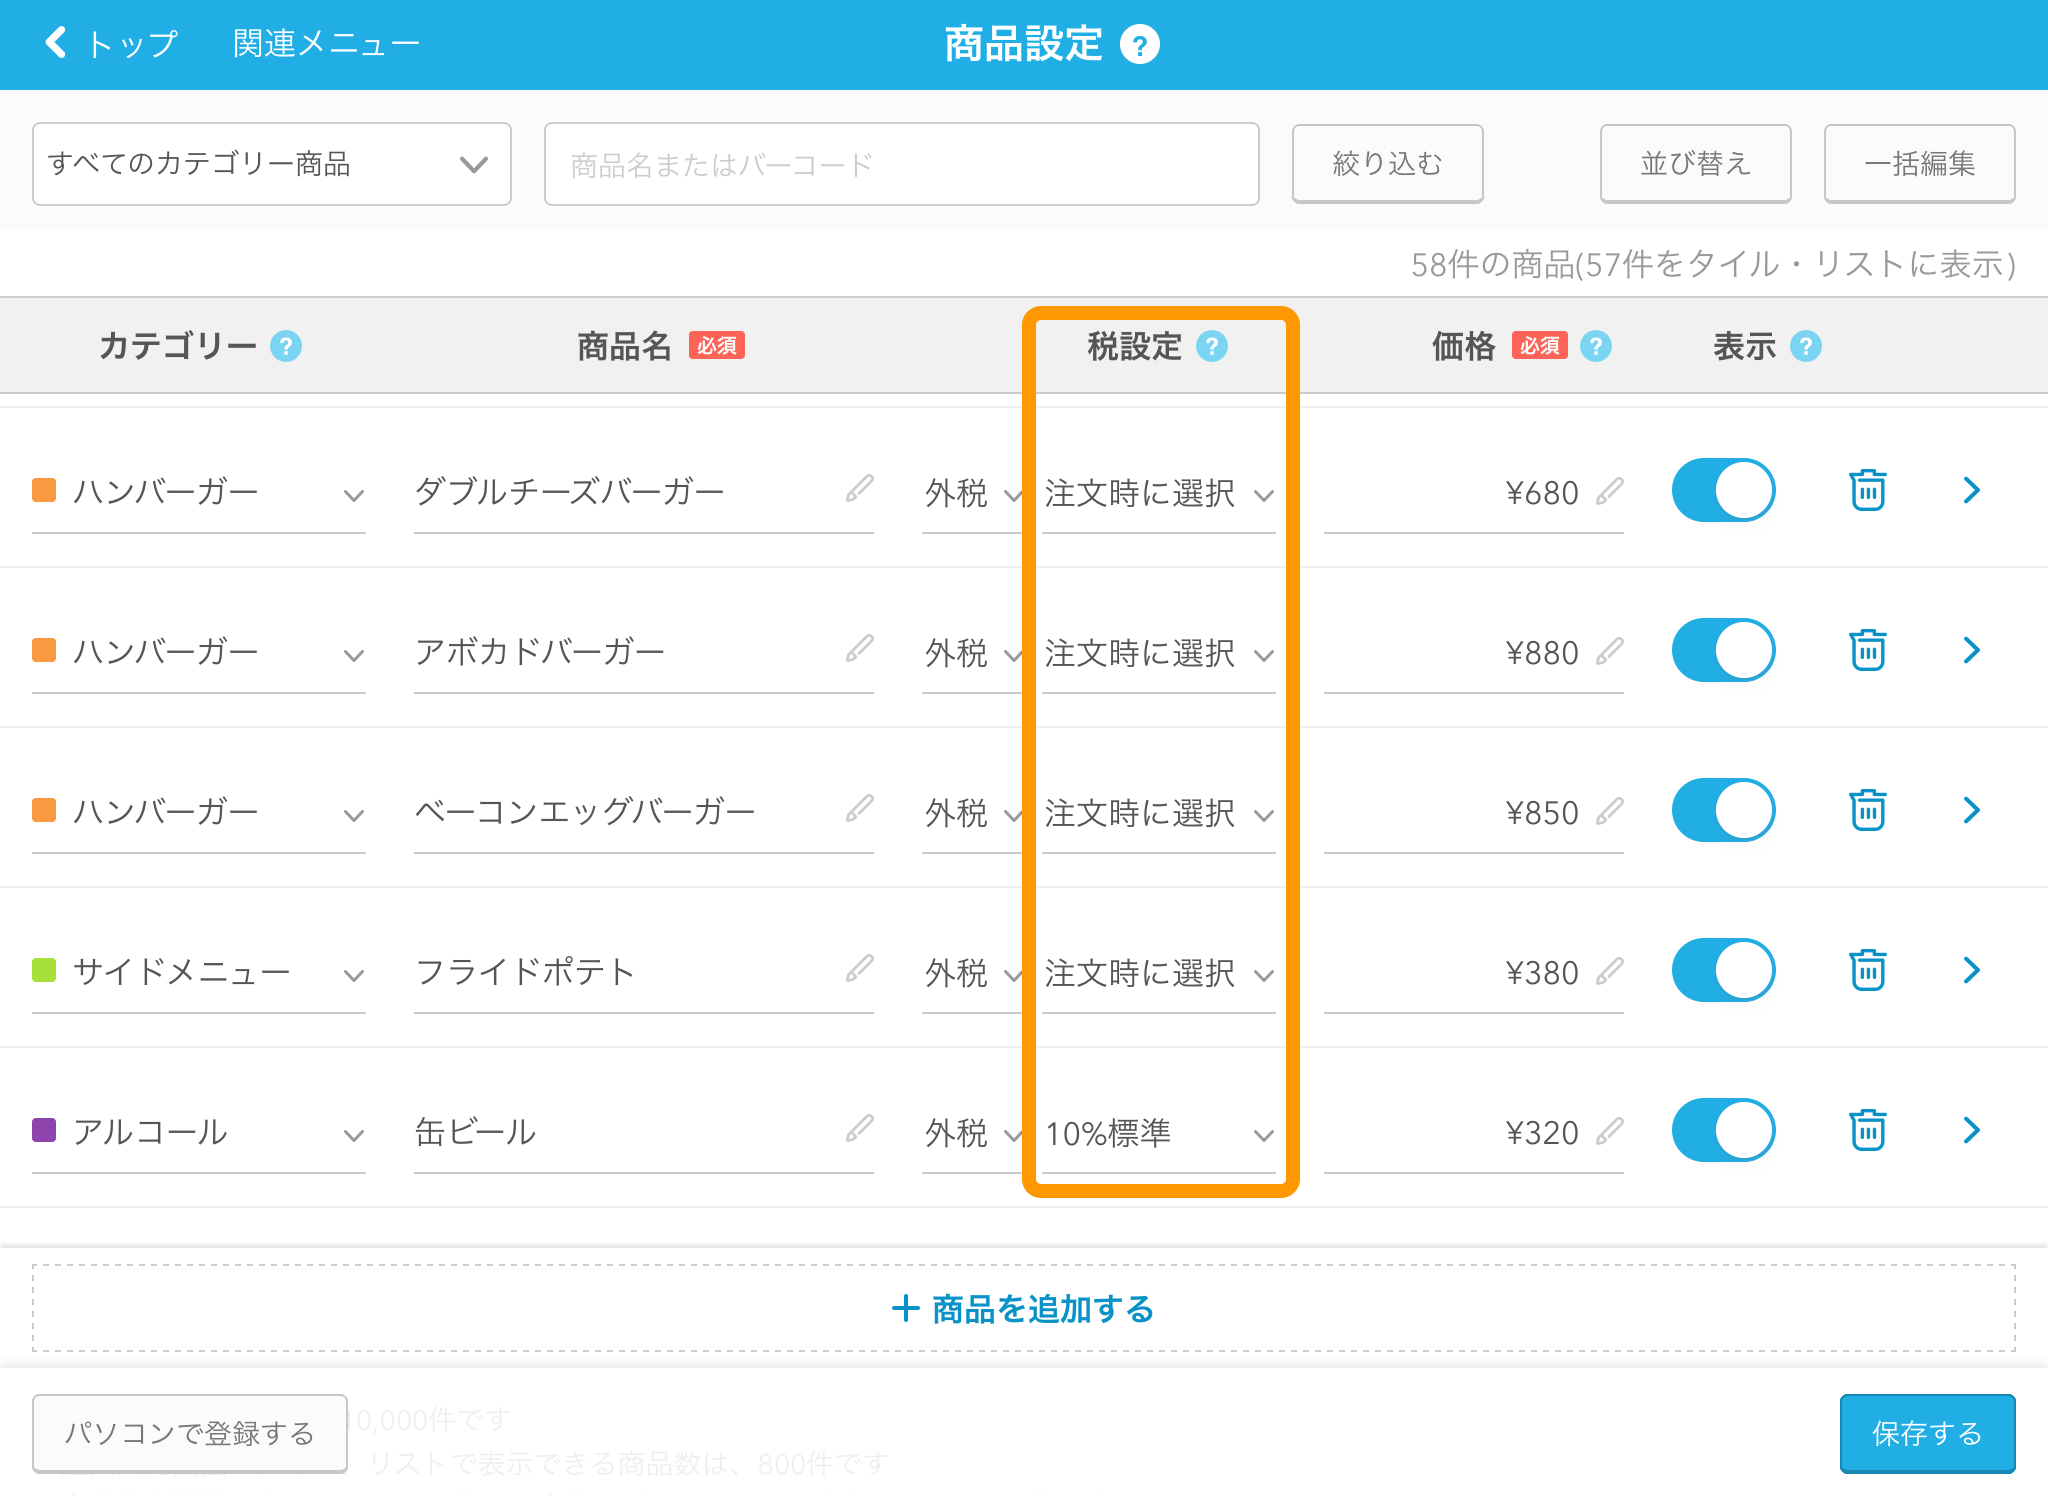The height and width of the screenshot is (1496, 2048).
Task: Focus the 商品名またはバーコード search field
Action: (901, 164)
